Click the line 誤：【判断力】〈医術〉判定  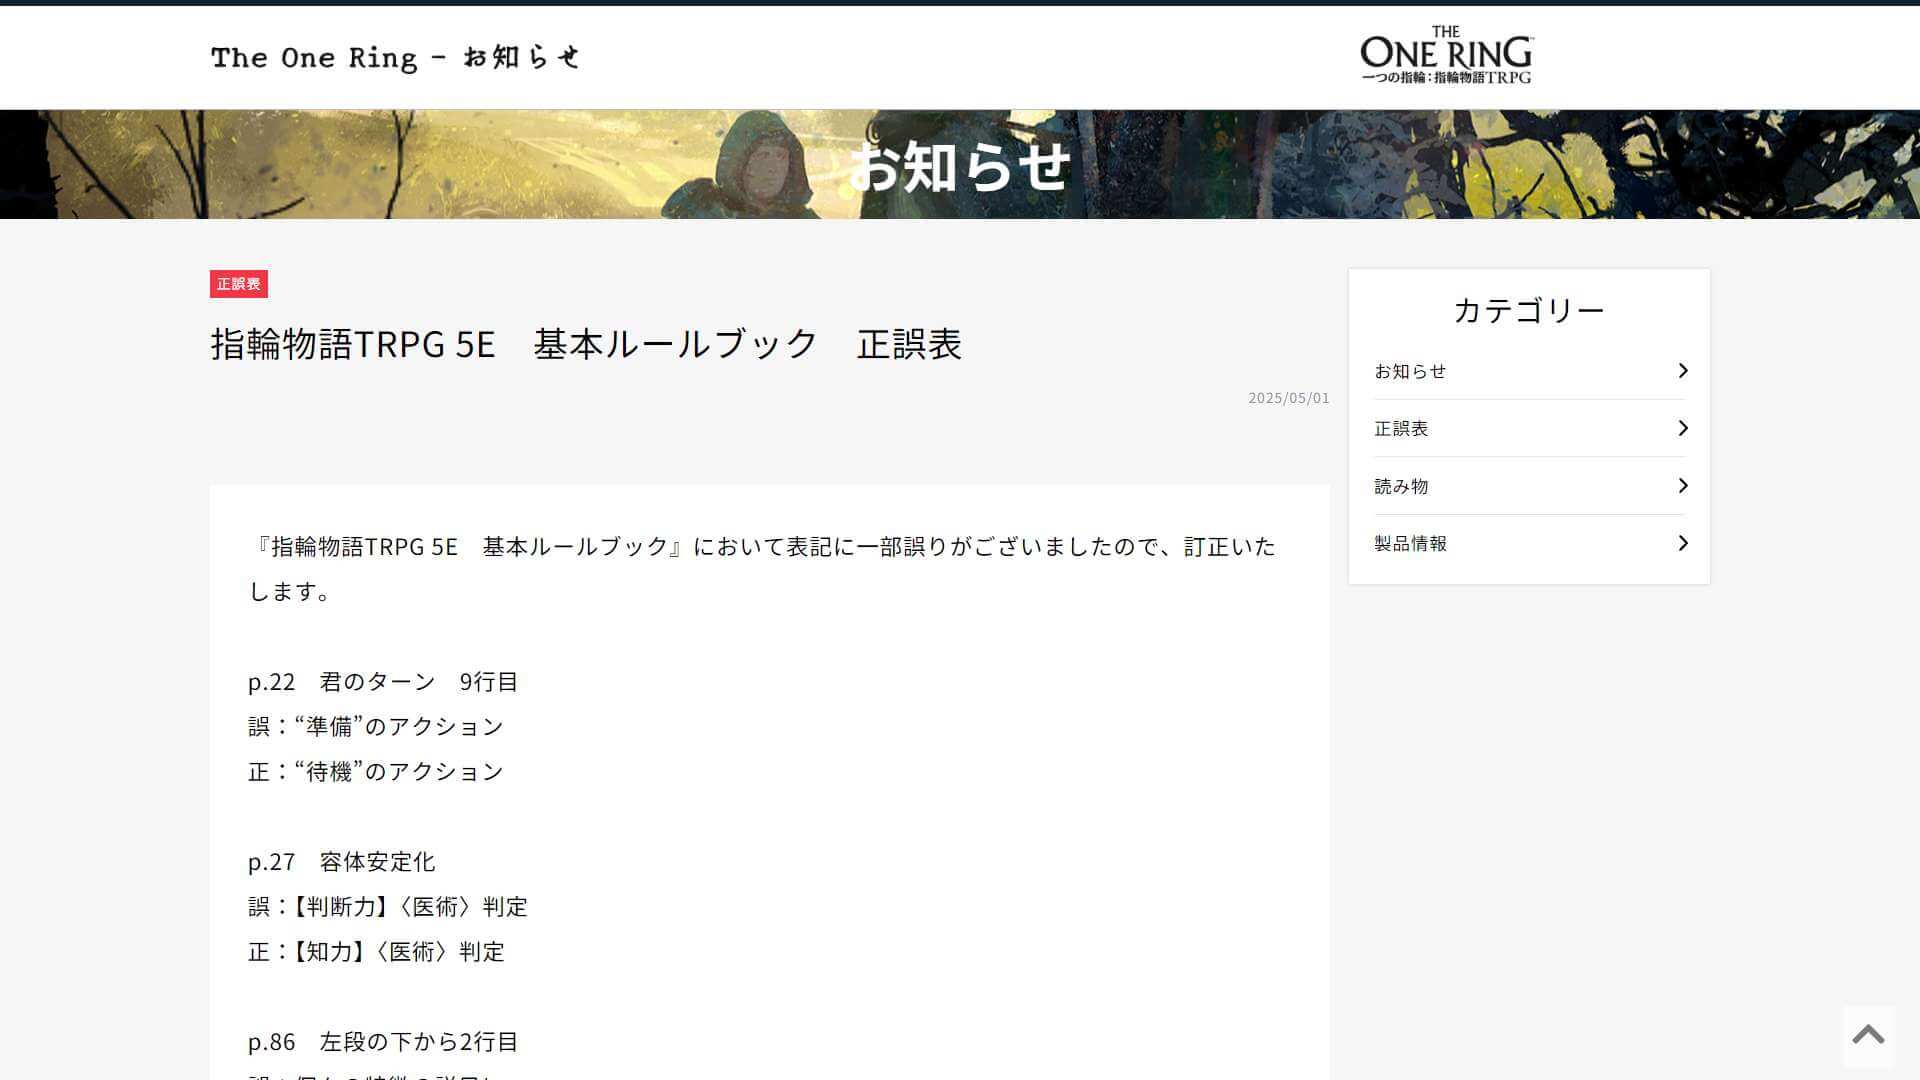388,907
